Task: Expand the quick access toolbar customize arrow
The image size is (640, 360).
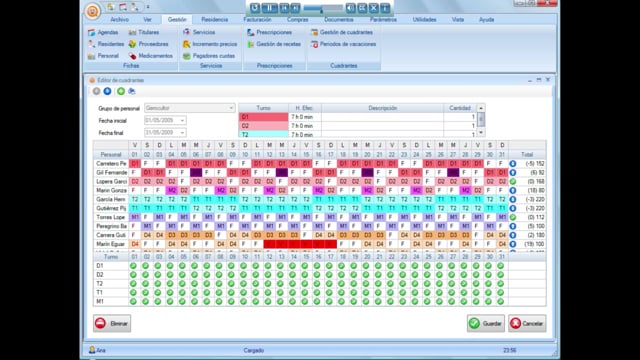Action: point(148,7)
